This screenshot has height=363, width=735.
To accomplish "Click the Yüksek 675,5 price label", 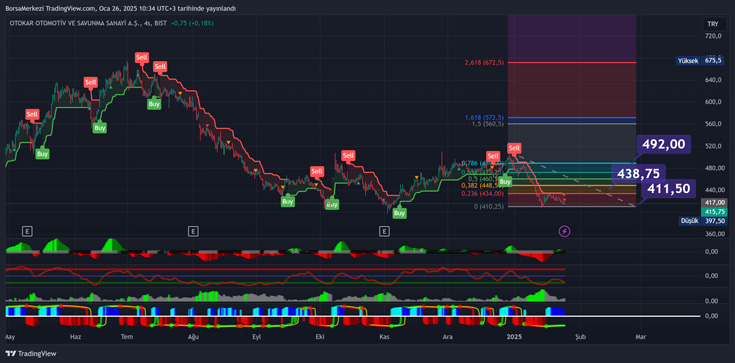I will coord(699,61).
